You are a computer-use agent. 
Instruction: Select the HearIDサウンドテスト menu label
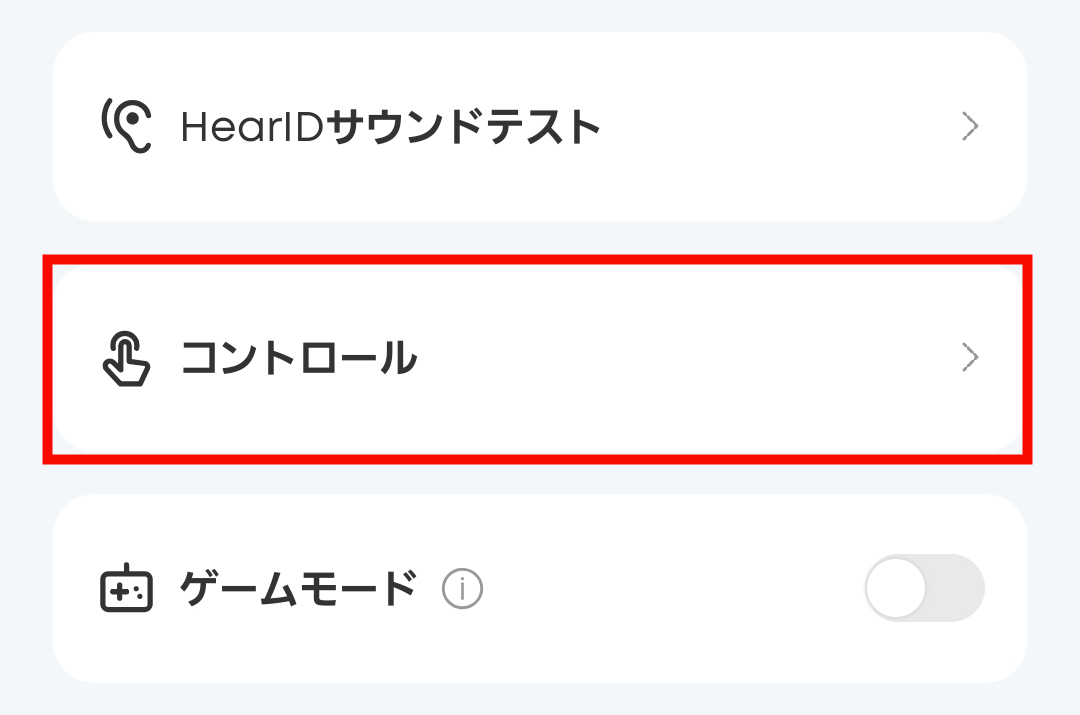click(x=391, y=127)
